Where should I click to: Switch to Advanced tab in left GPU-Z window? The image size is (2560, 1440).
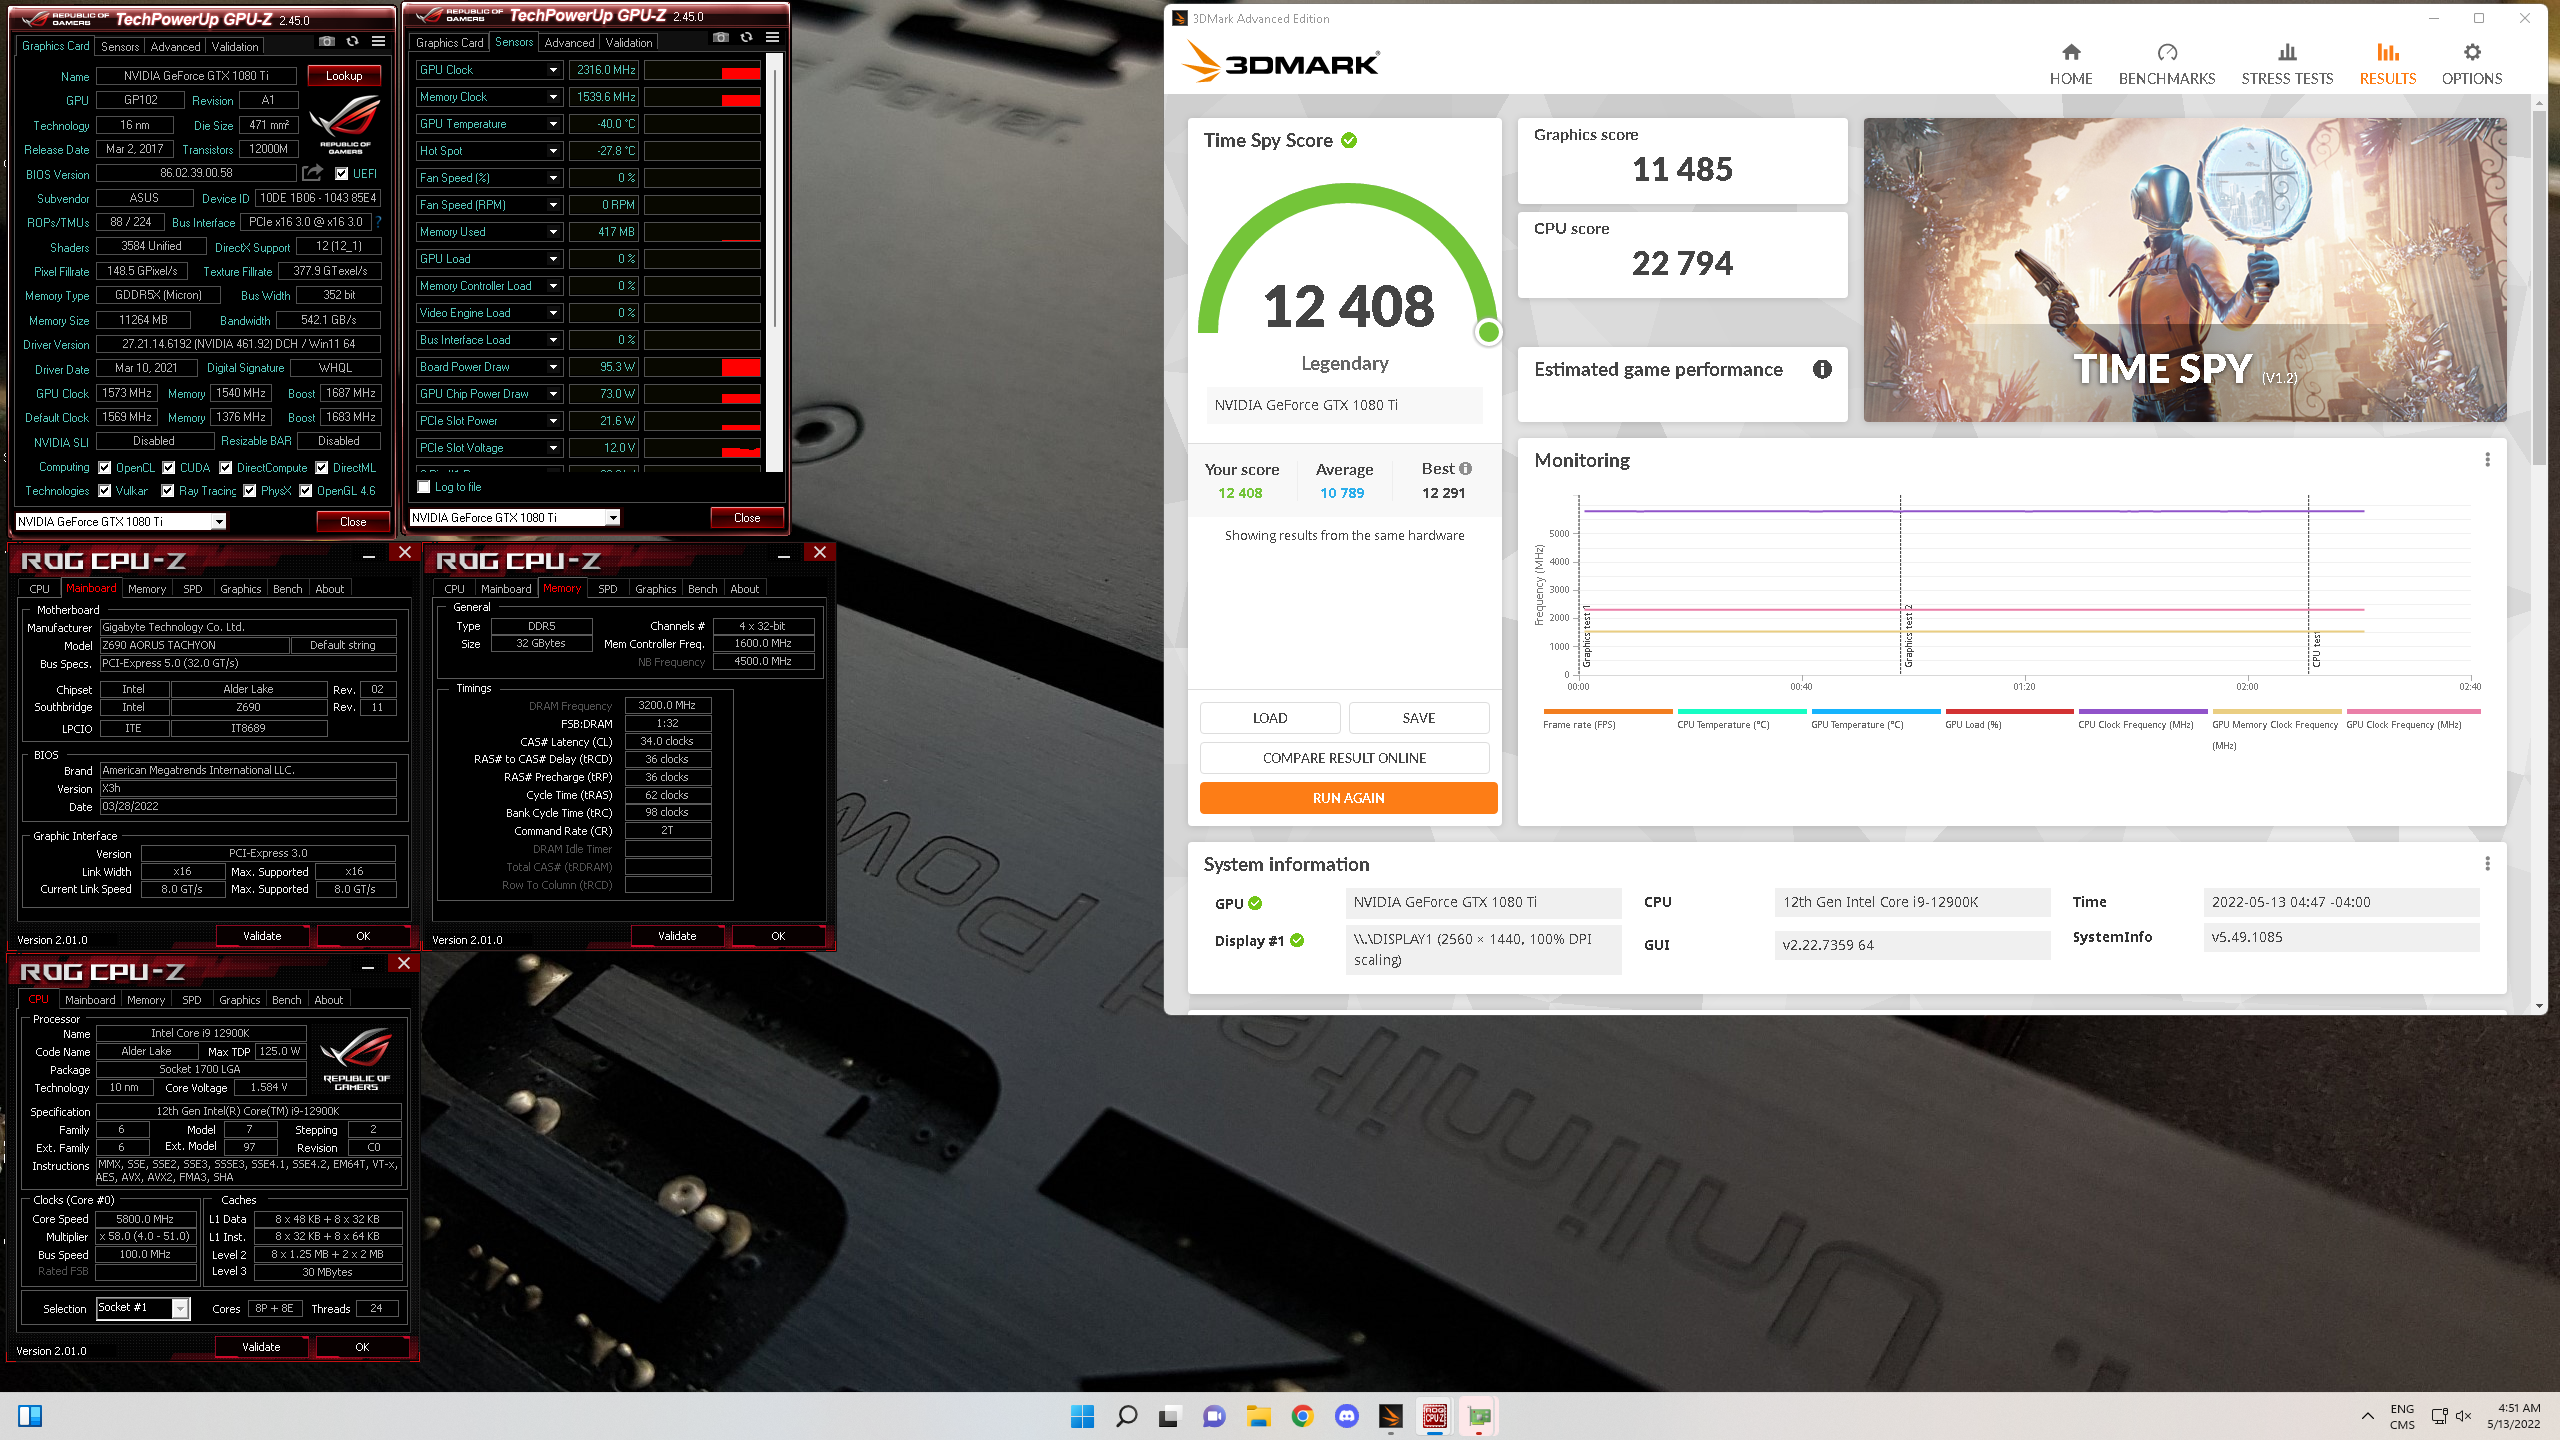click(176, 46)
